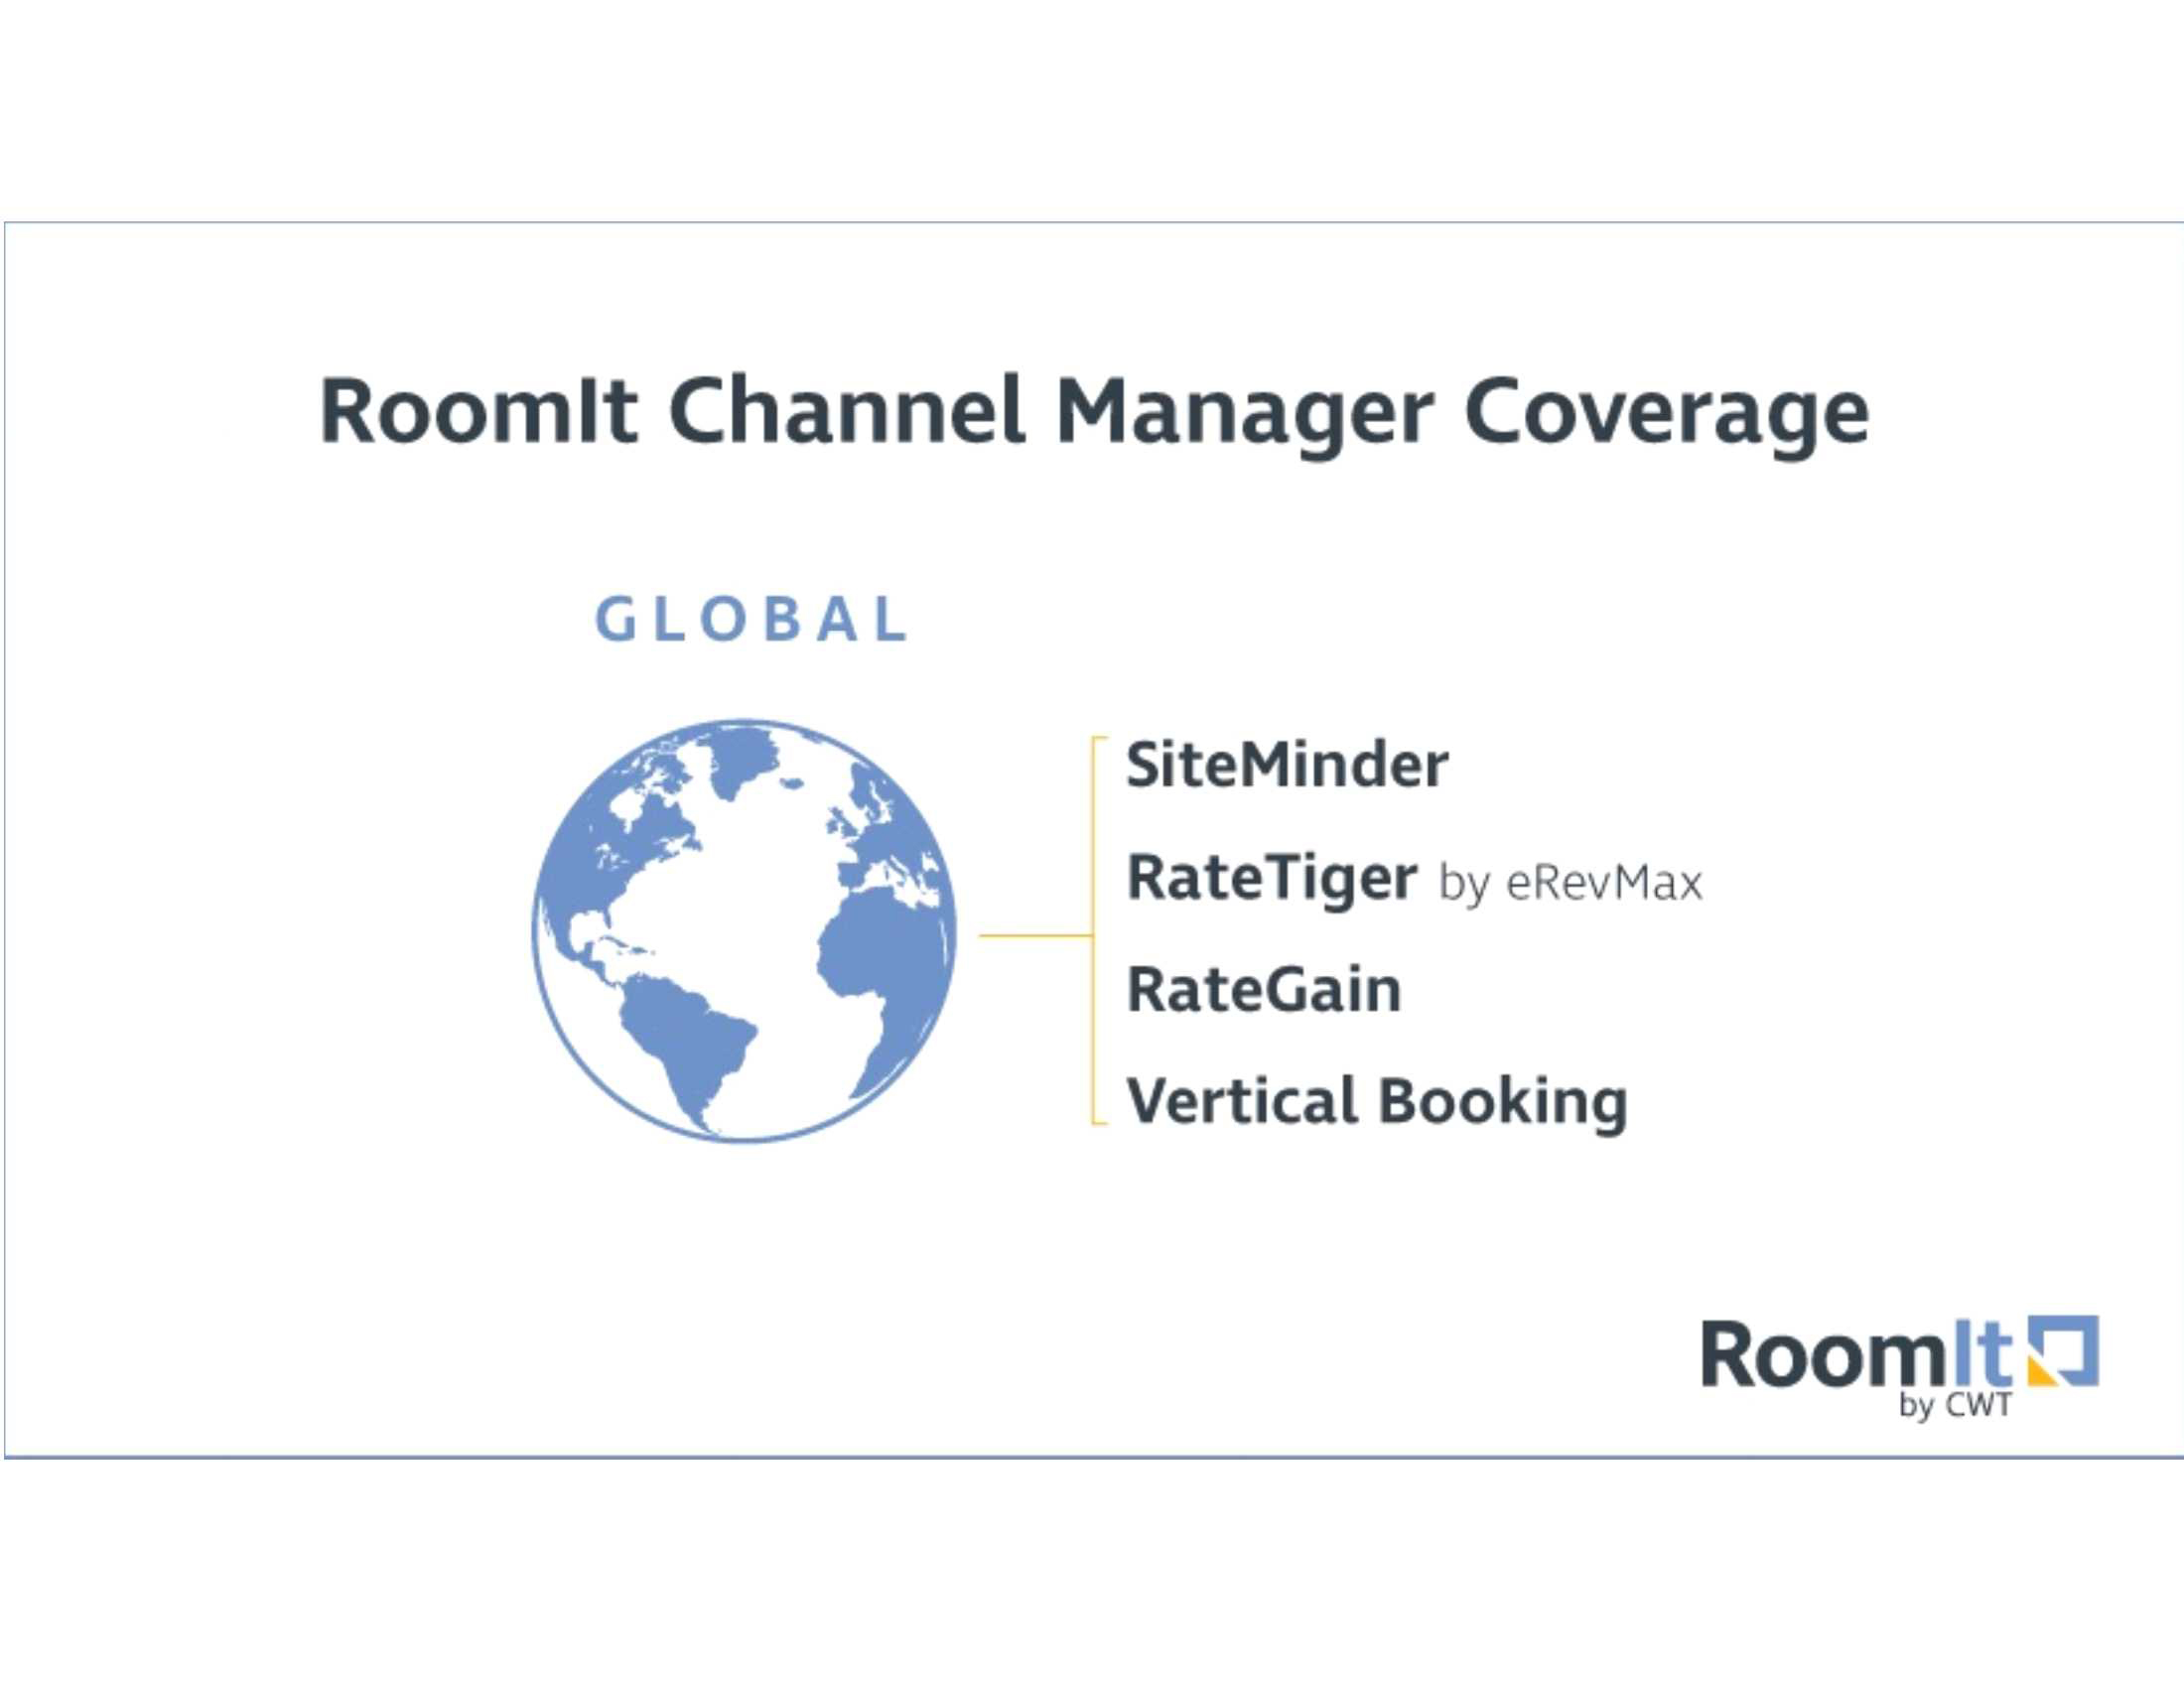Click the GLOBAL heading text
The width and height of the screenshot is (2184, 1688).
(x=751, y=619)
